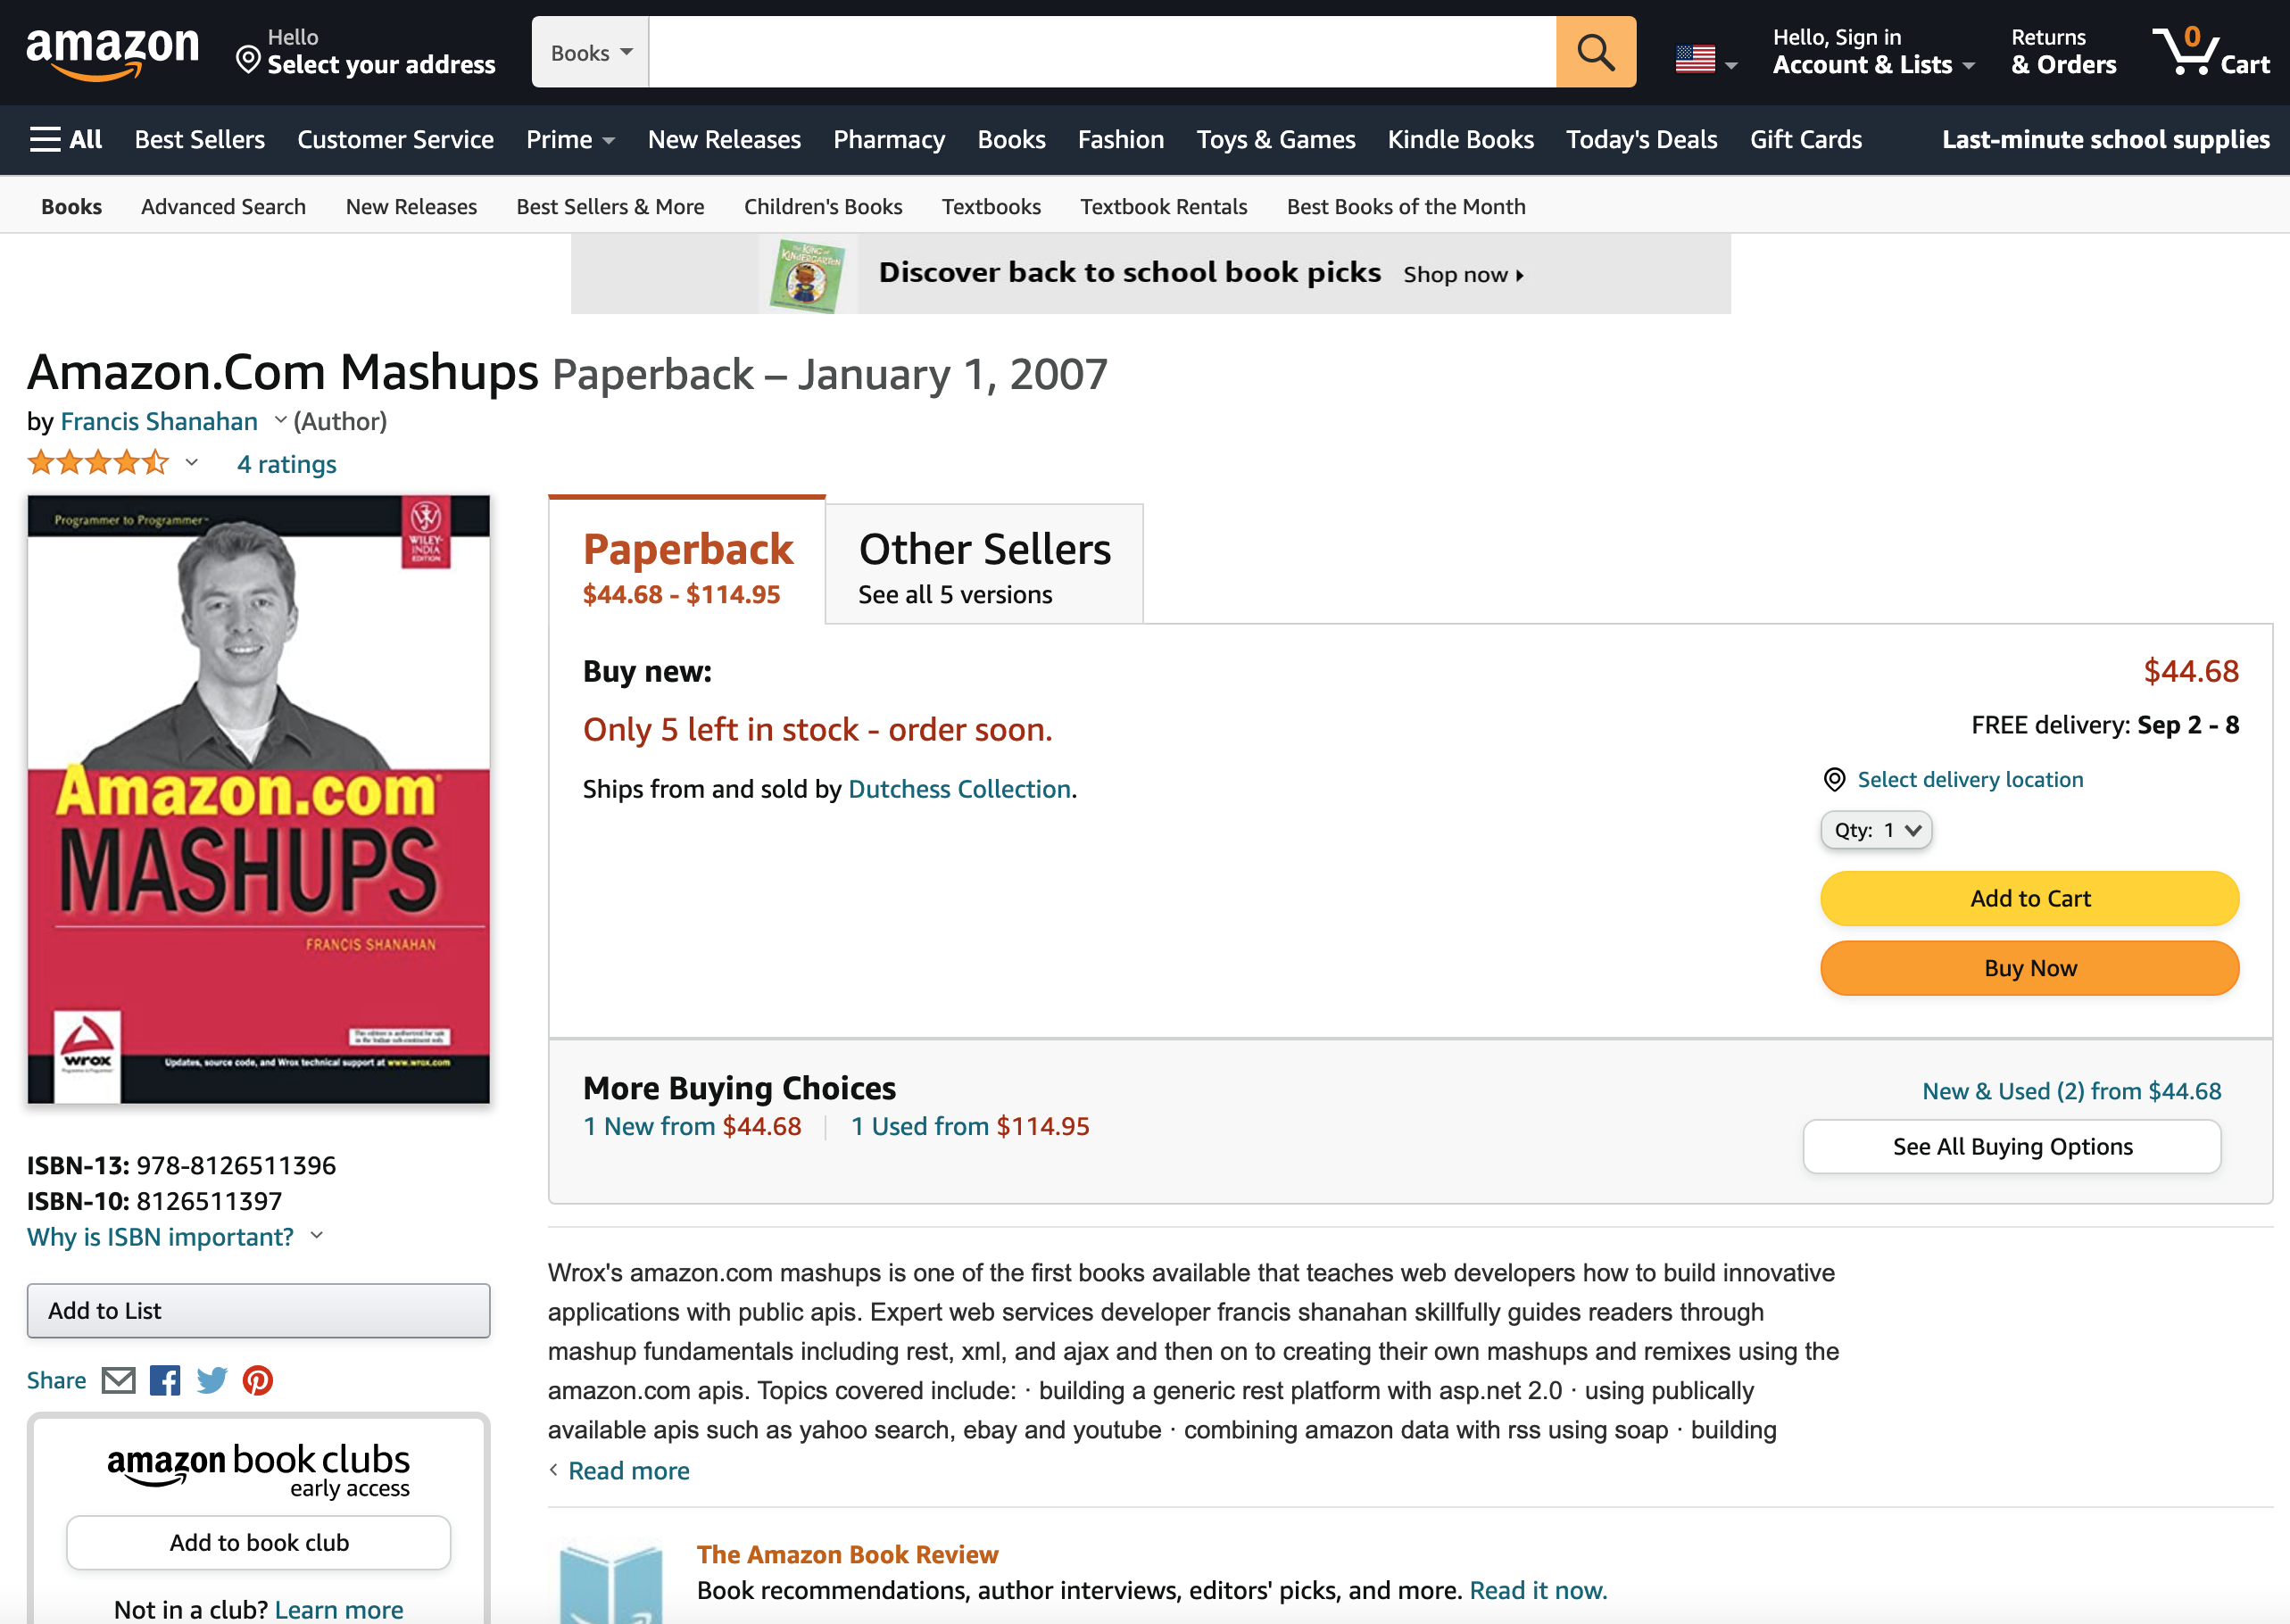Viewport: 2290px width, 1624px height.
Task: Expand the star ratings breakdown chevron
Action: pyautogui.click(x=192, y=462)
